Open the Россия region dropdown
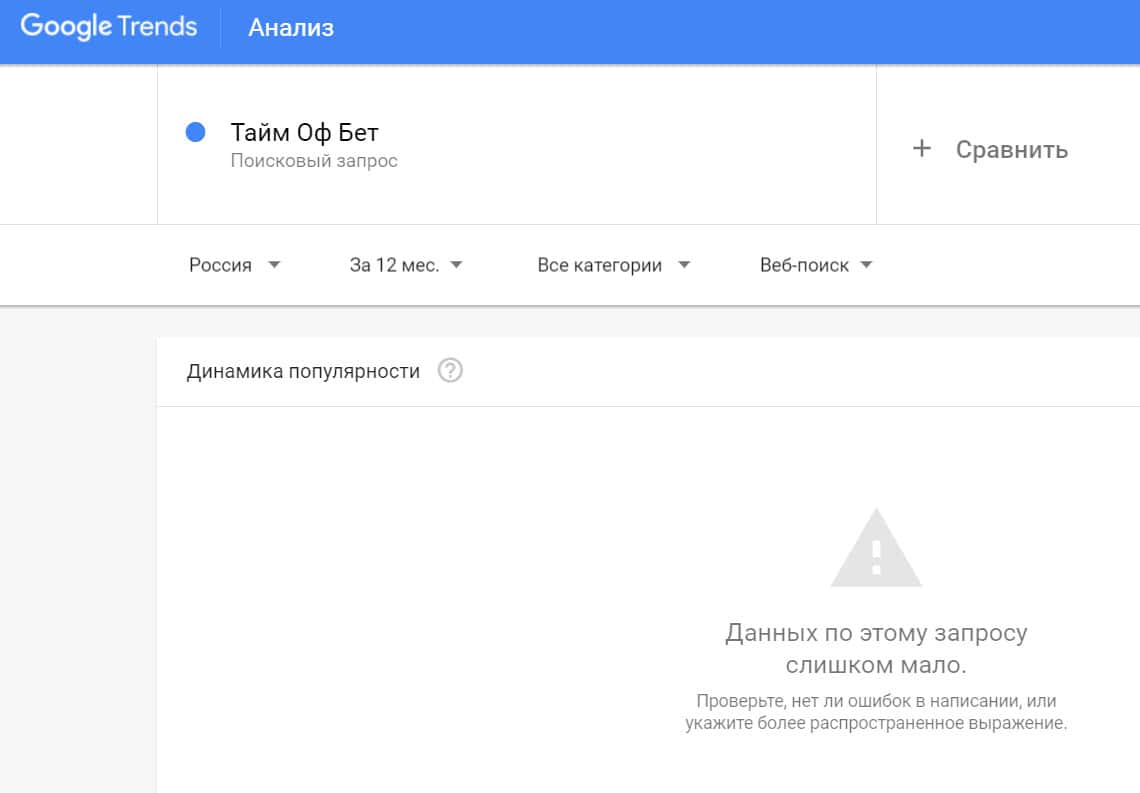The height and width of the screenshot is (793, 1140). 221,265
